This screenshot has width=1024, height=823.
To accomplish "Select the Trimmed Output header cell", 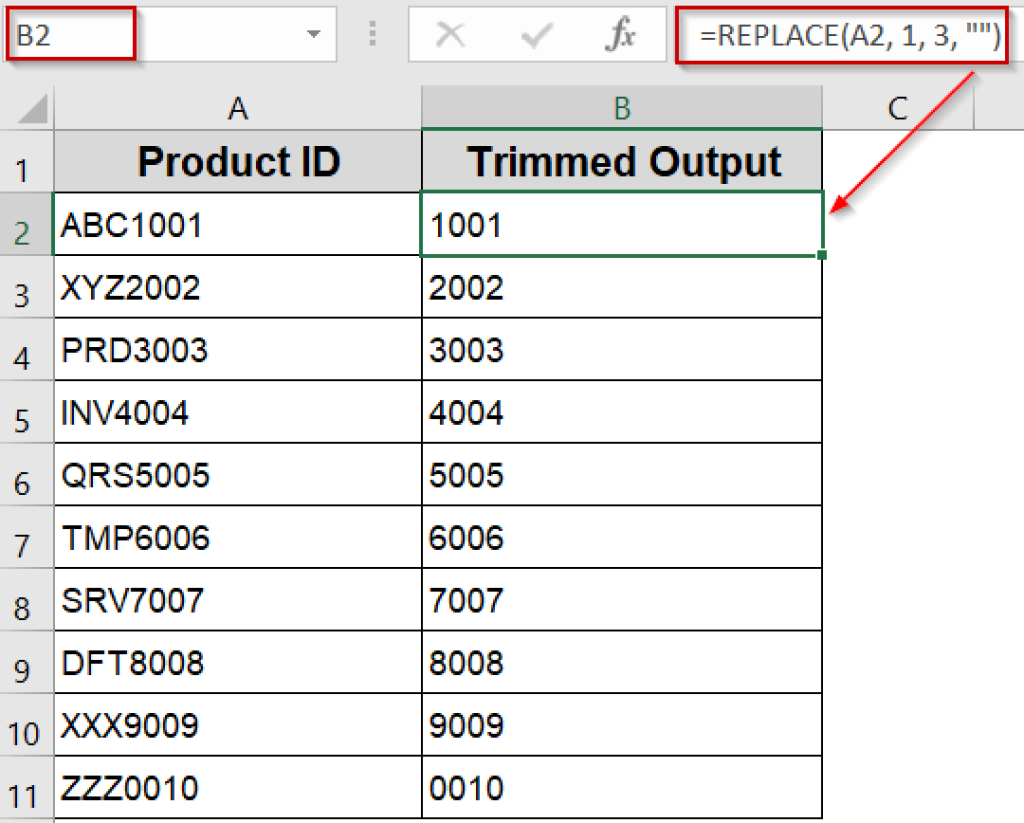I will click(622, 161).
